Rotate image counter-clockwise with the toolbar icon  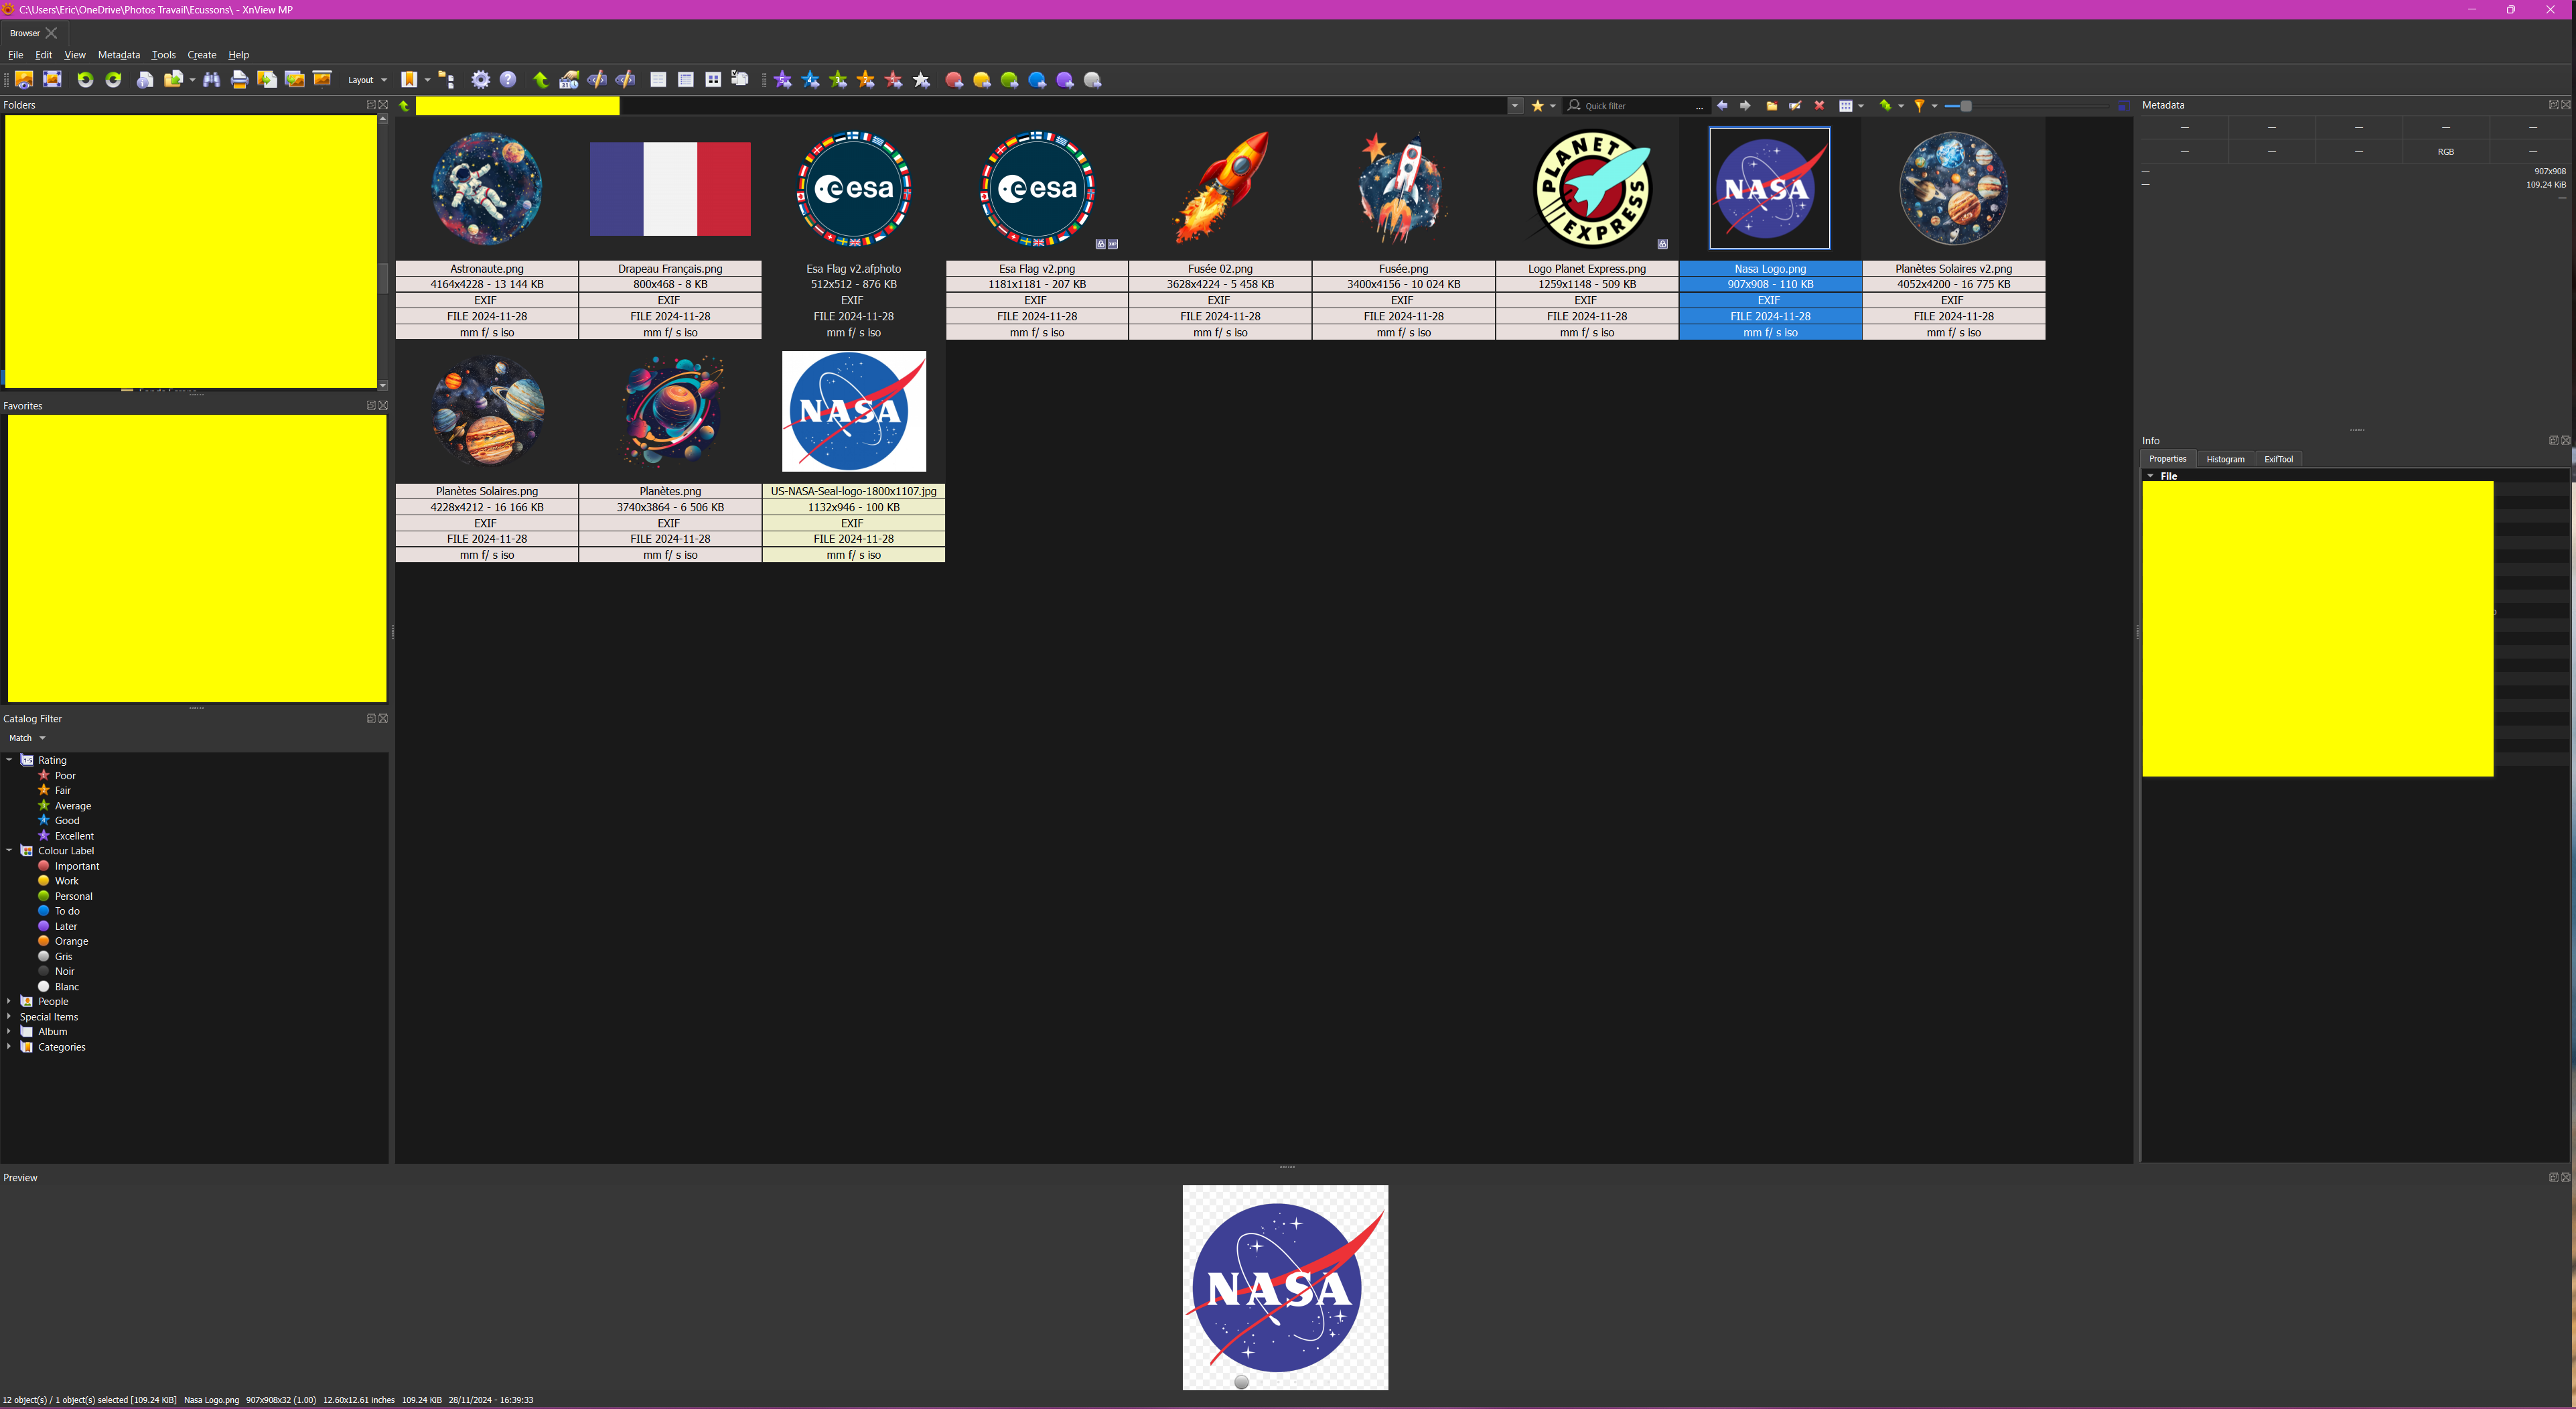click(x=85, y=80)
